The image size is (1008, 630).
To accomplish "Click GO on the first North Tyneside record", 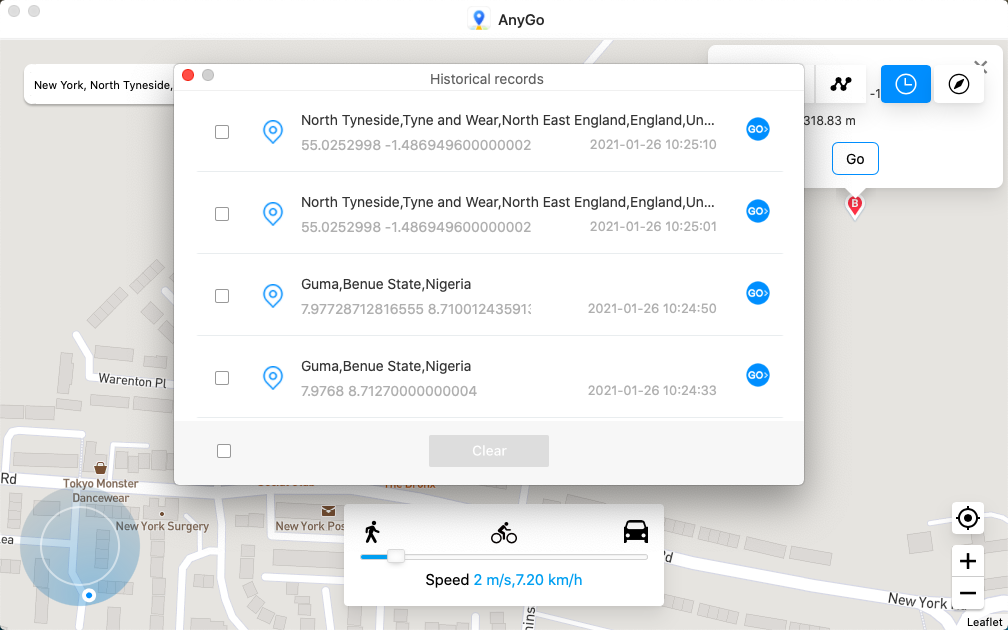I will click(757, 129).
